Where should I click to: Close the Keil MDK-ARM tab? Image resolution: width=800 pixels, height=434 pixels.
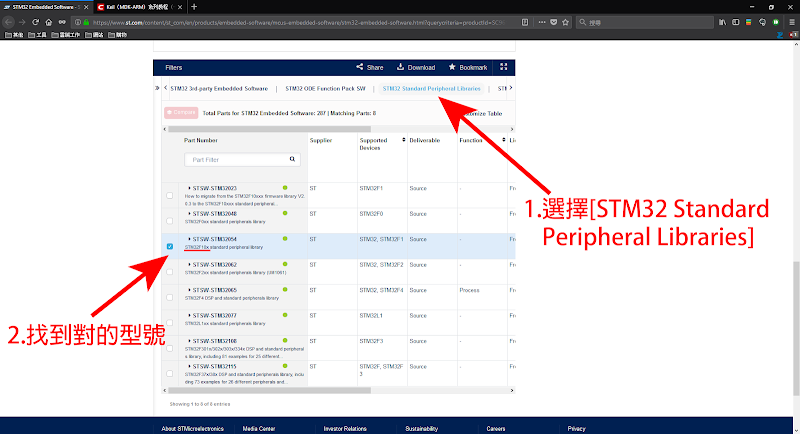180,7
